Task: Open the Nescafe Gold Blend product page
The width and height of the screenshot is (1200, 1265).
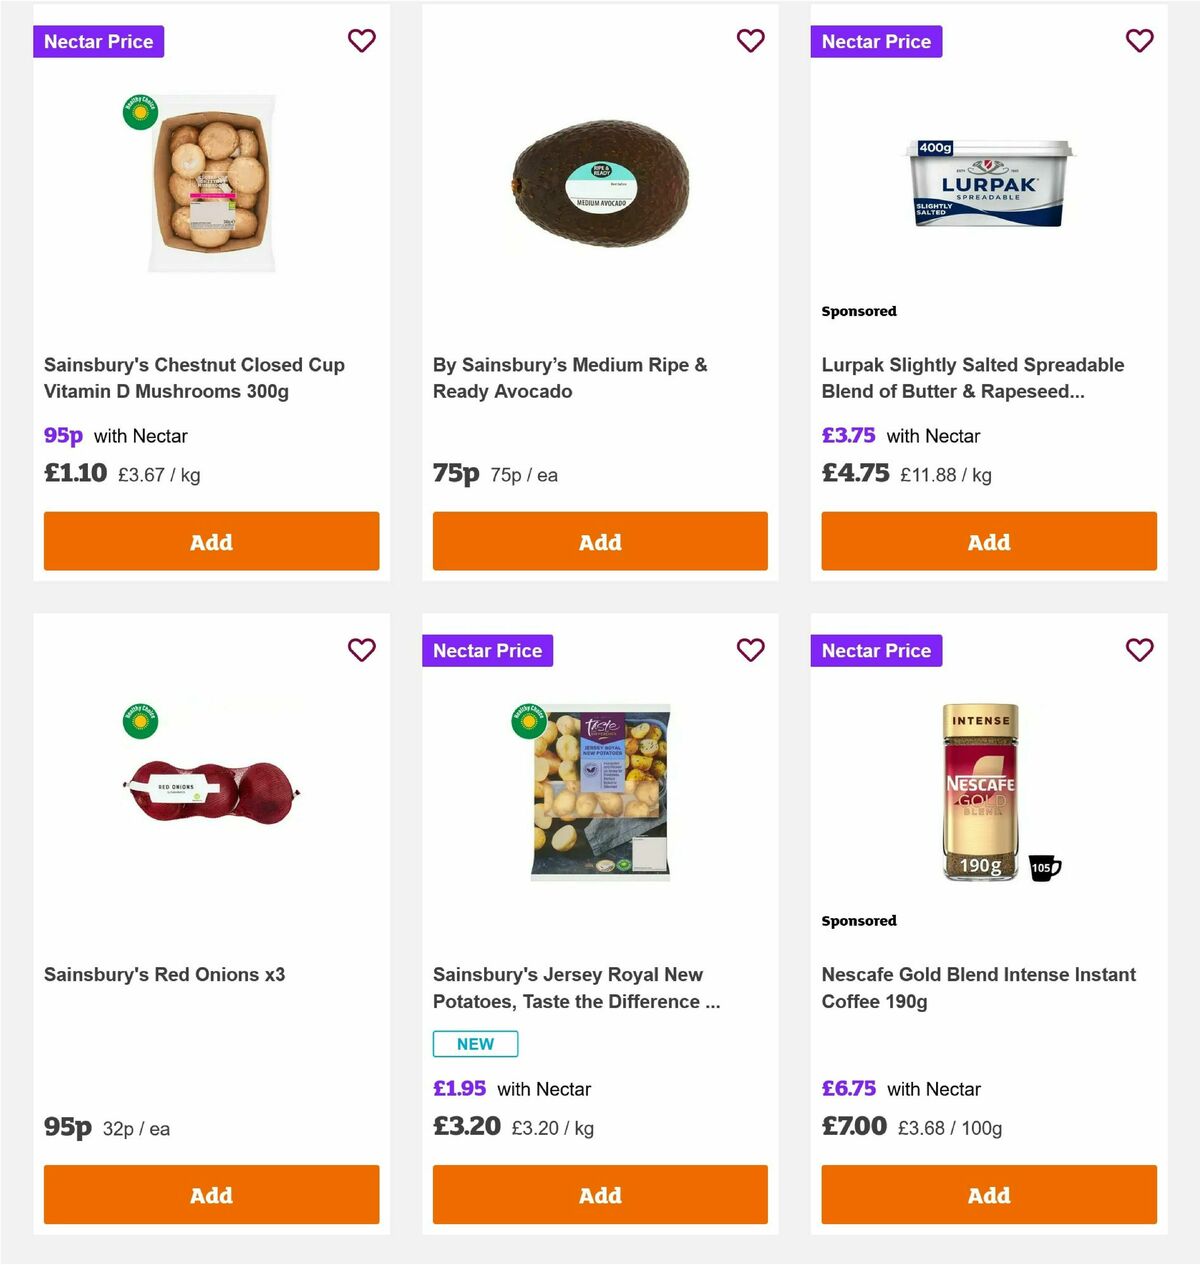Action: click(978, 987)
